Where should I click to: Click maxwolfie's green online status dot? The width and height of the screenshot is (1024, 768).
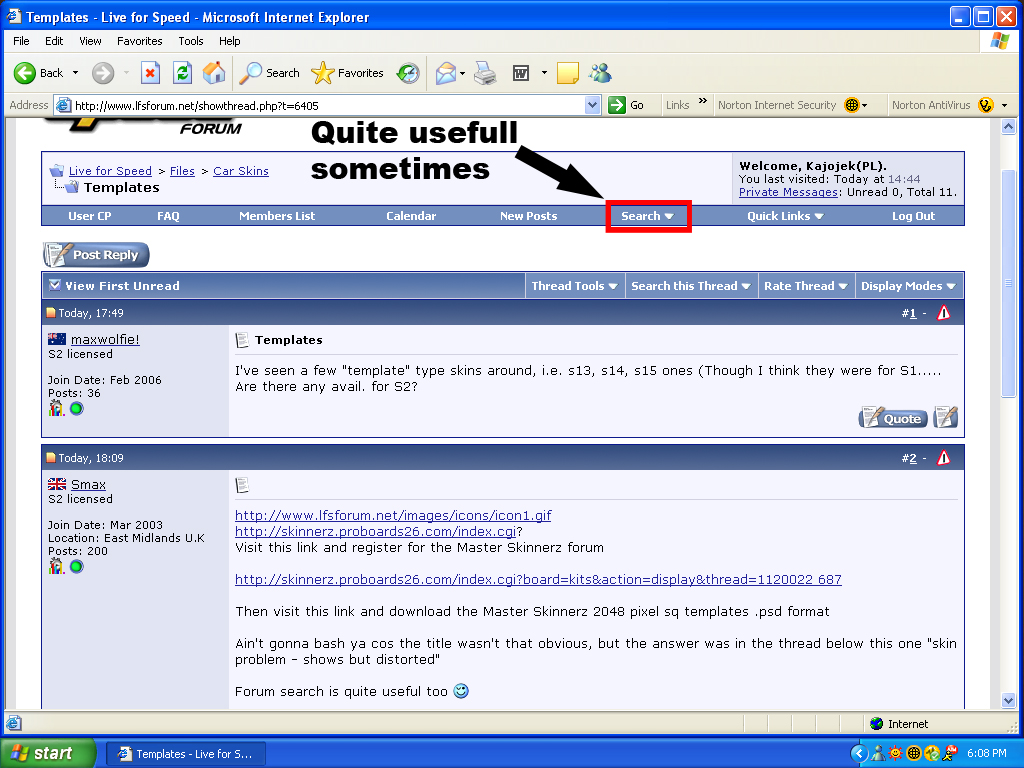[77, 409]
